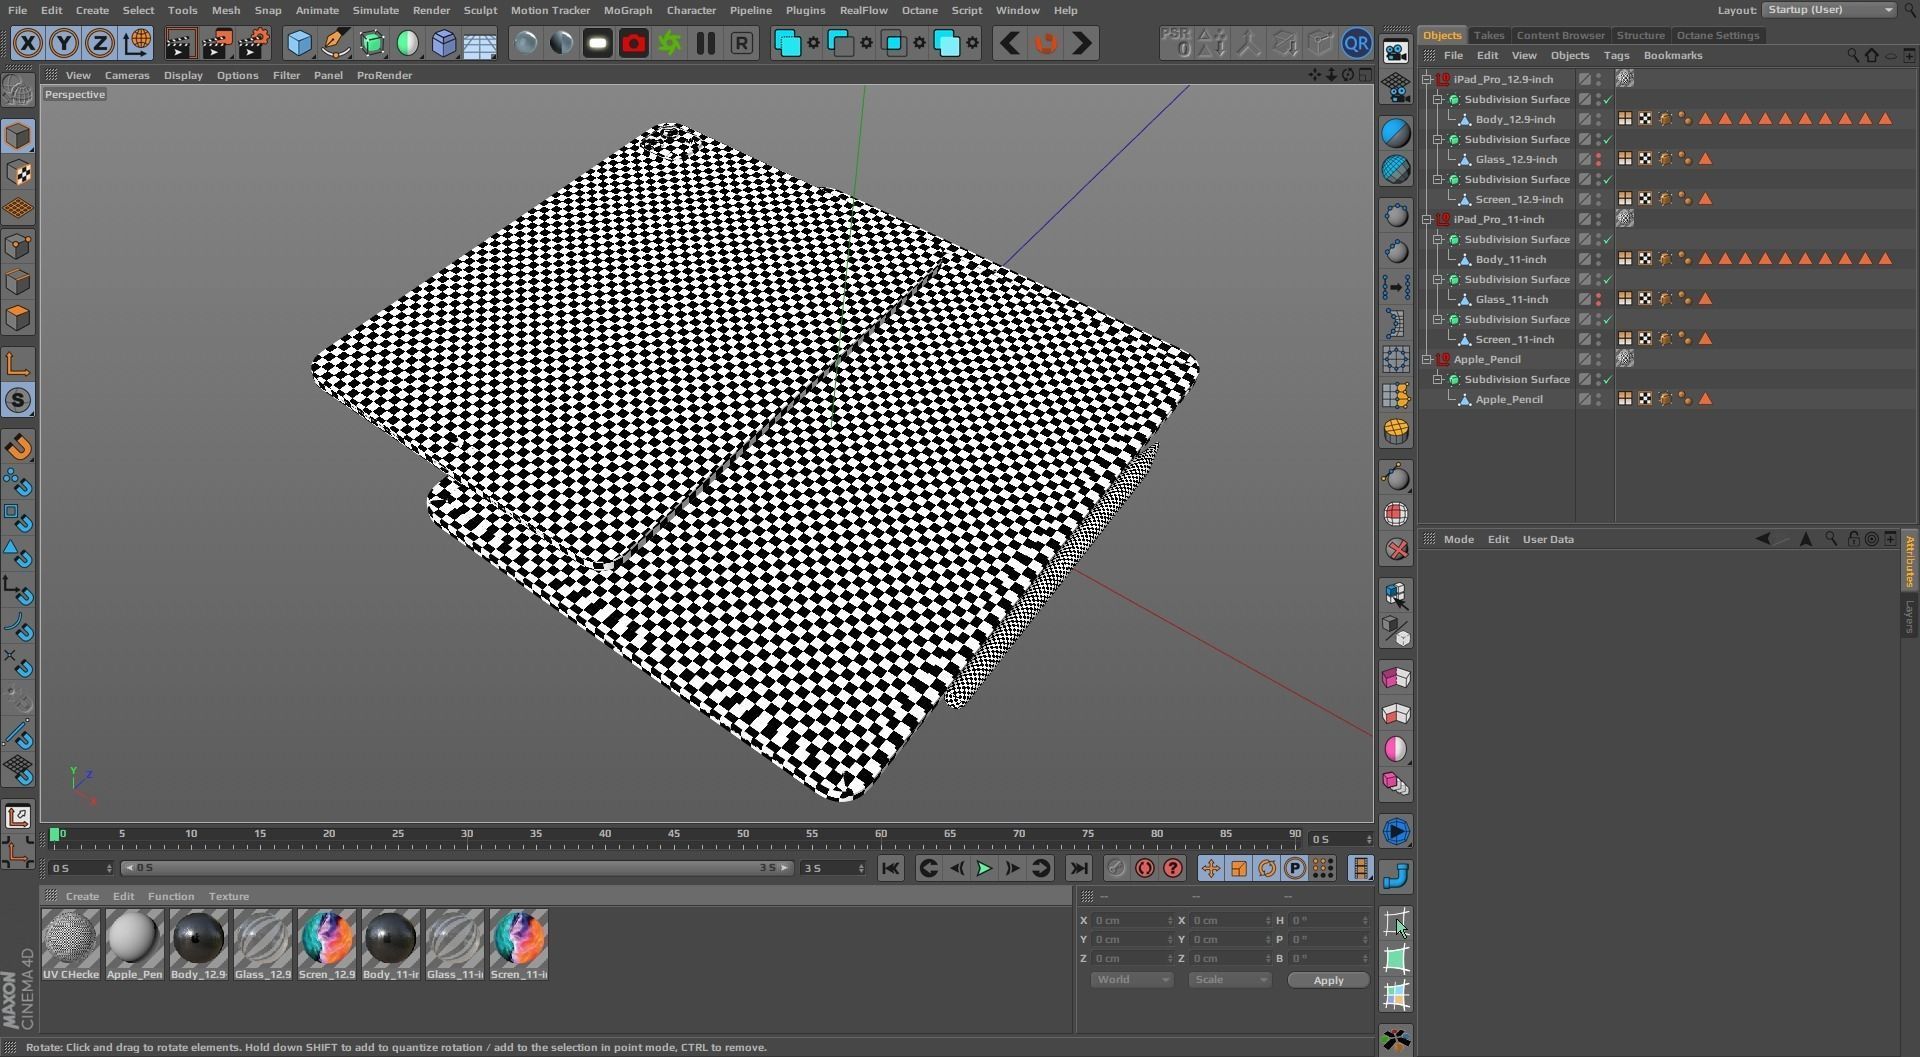
Task: Open the Scale mode dropdown
Action: tap(1229, 980)
